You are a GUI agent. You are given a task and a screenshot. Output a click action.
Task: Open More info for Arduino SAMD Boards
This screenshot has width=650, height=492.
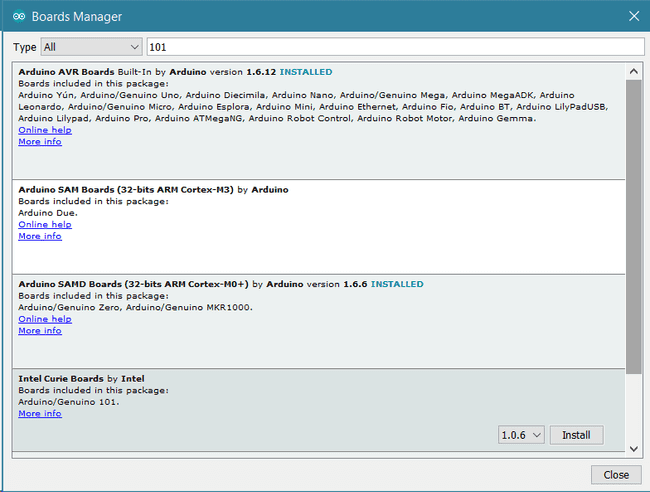(x=40, y=331)
